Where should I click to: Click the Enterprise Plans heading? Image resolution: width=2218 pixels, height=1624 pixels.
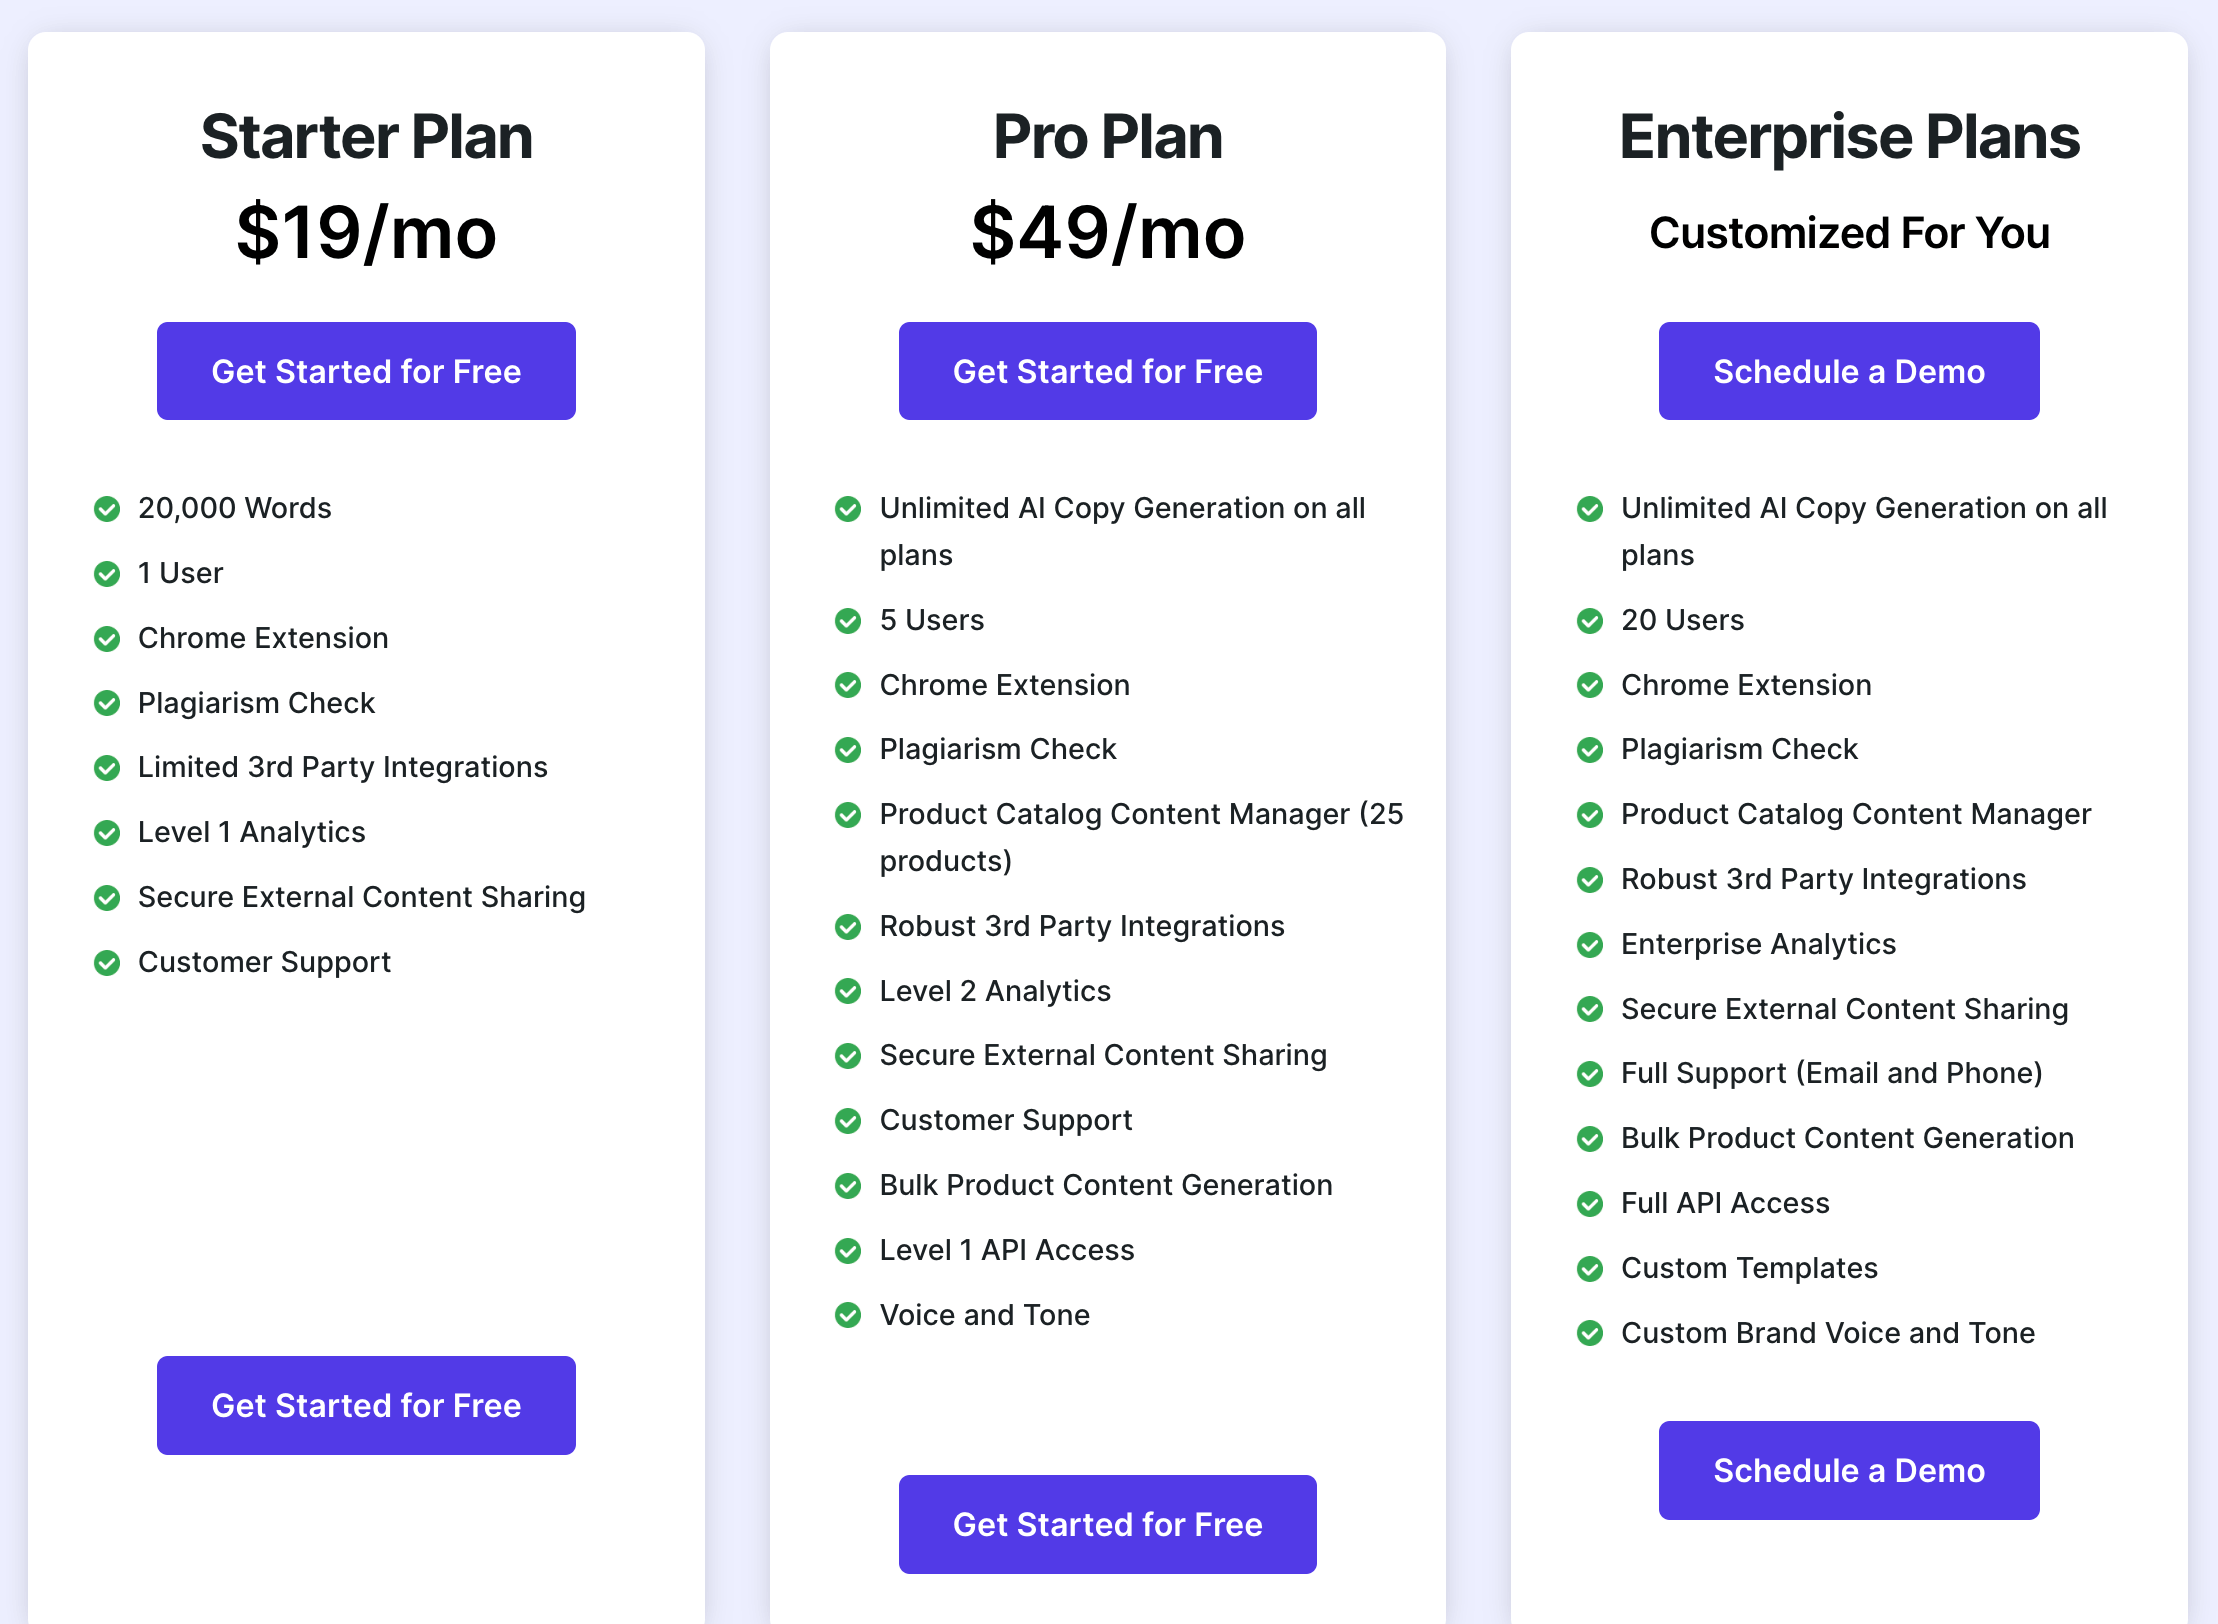pos(1849,137)
